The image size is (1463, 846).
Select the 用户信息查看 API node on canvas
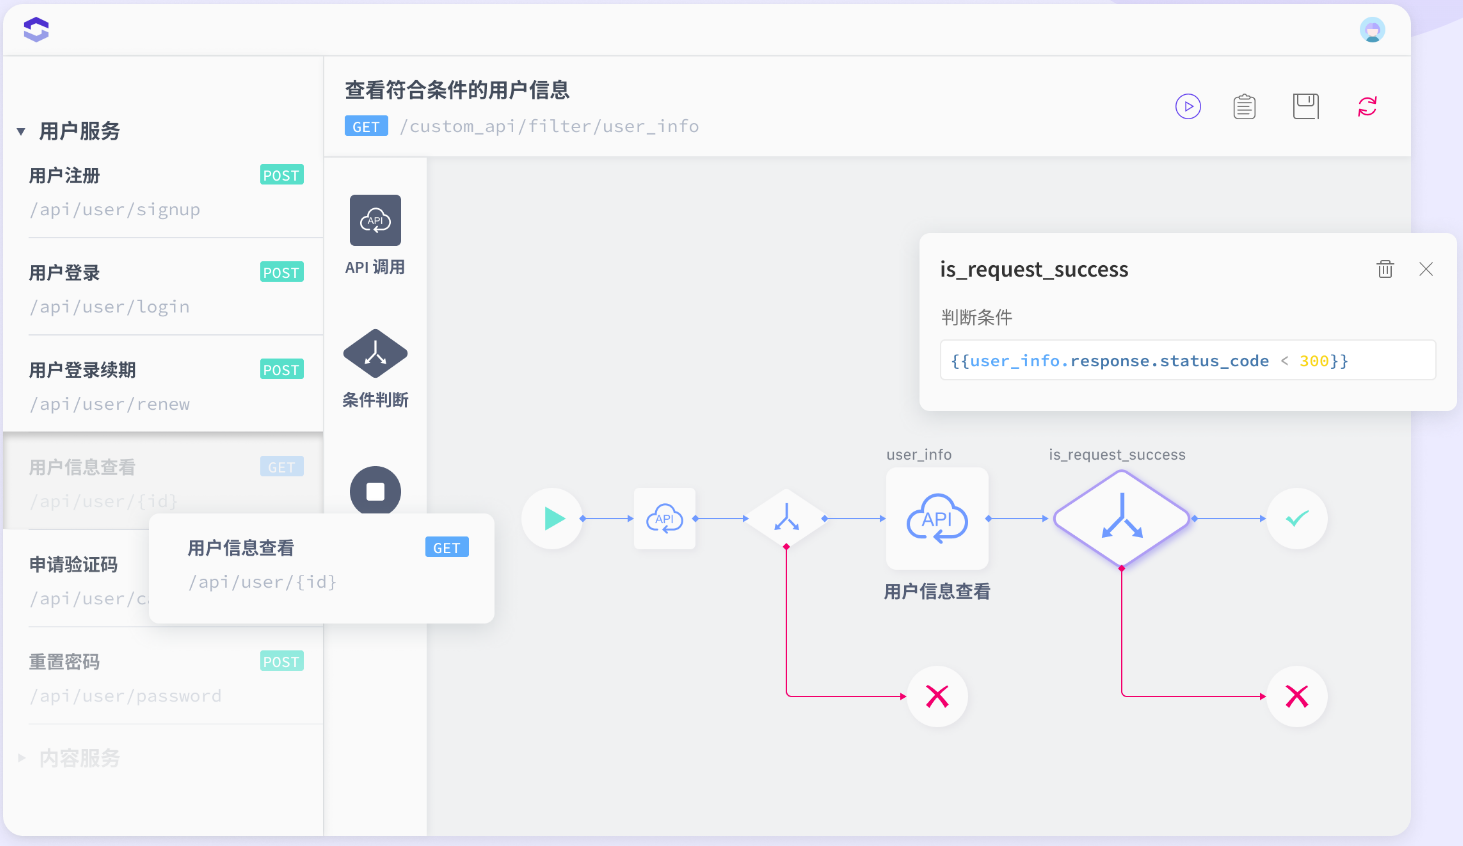click(x=937, y=518)
